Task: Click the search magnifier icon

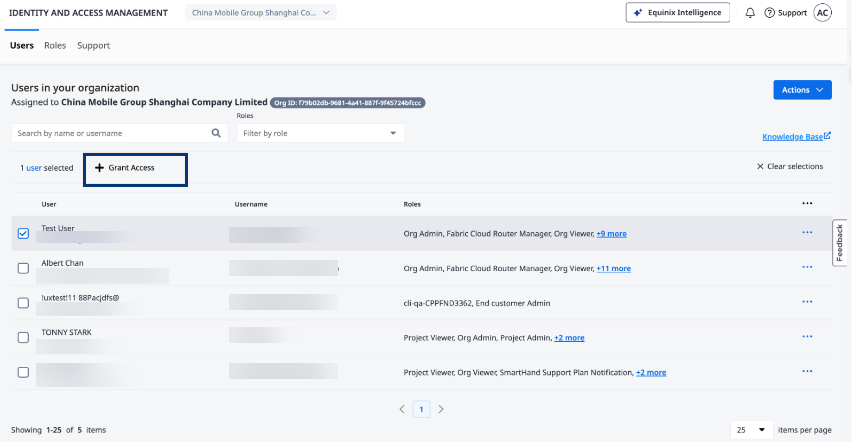Action: pyautogui.click(x=216, y=133)
